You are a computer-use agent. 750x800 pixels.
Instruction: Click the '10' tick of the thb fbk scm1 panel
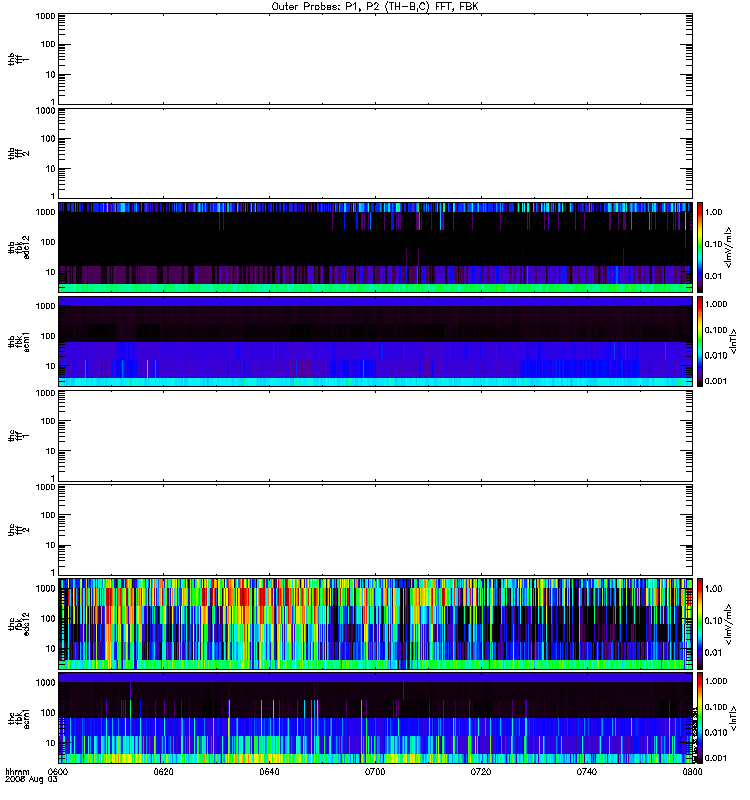(51, 366)
